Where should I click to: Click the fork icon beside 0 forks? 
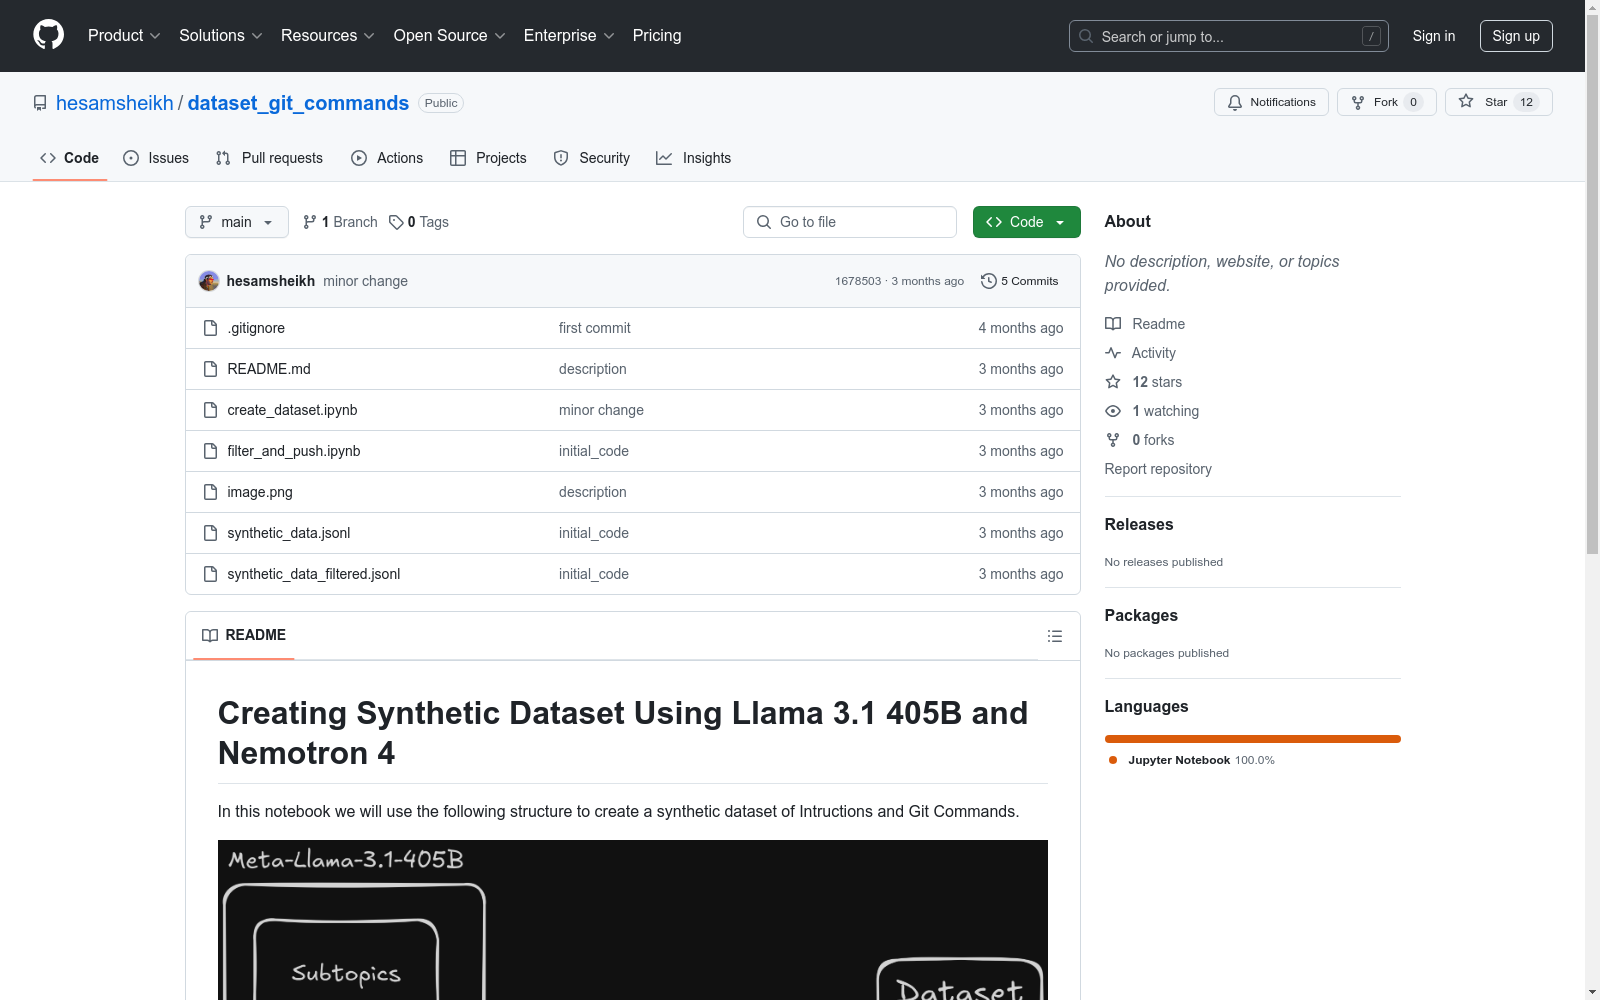(1113, 440)
